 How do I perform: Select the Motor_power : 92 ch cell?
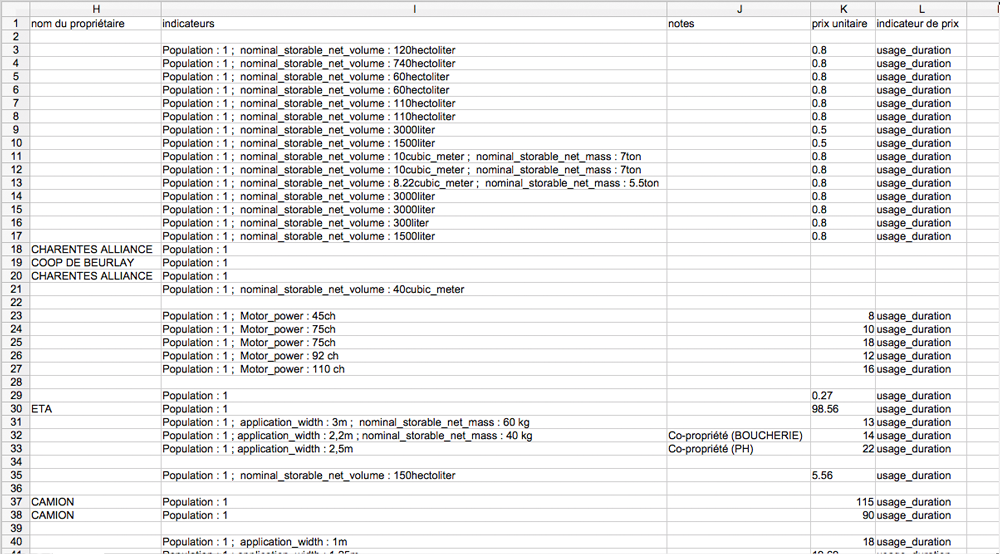pos(414,356)
